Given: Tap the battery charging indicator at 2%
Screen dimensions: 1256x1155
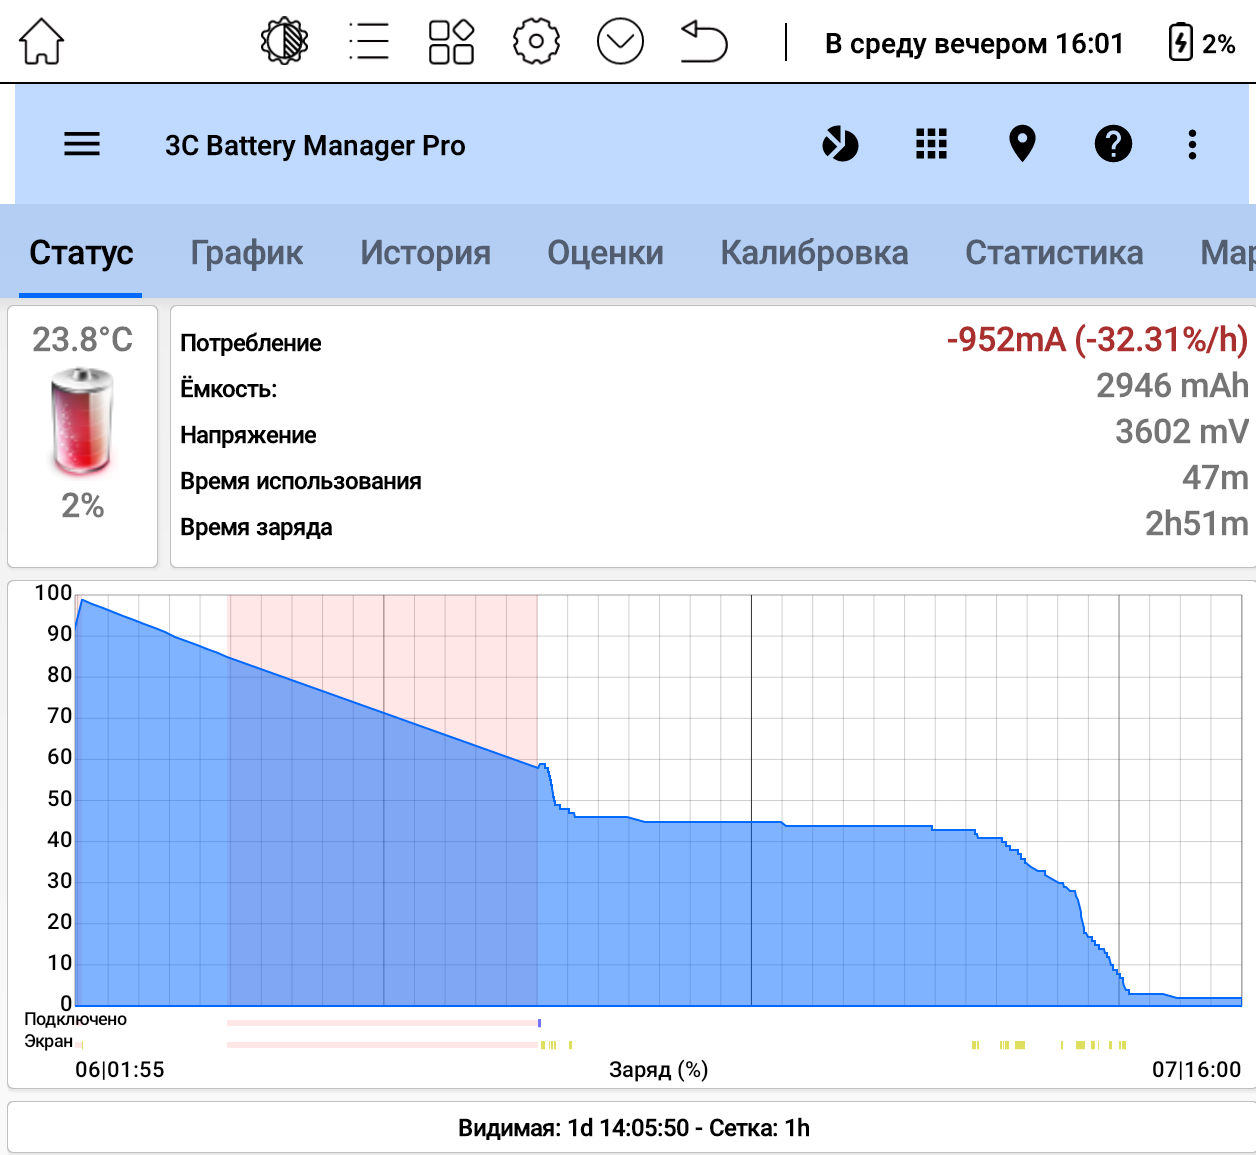Looking at the screenshot, I should click(x=1201, y=43).
